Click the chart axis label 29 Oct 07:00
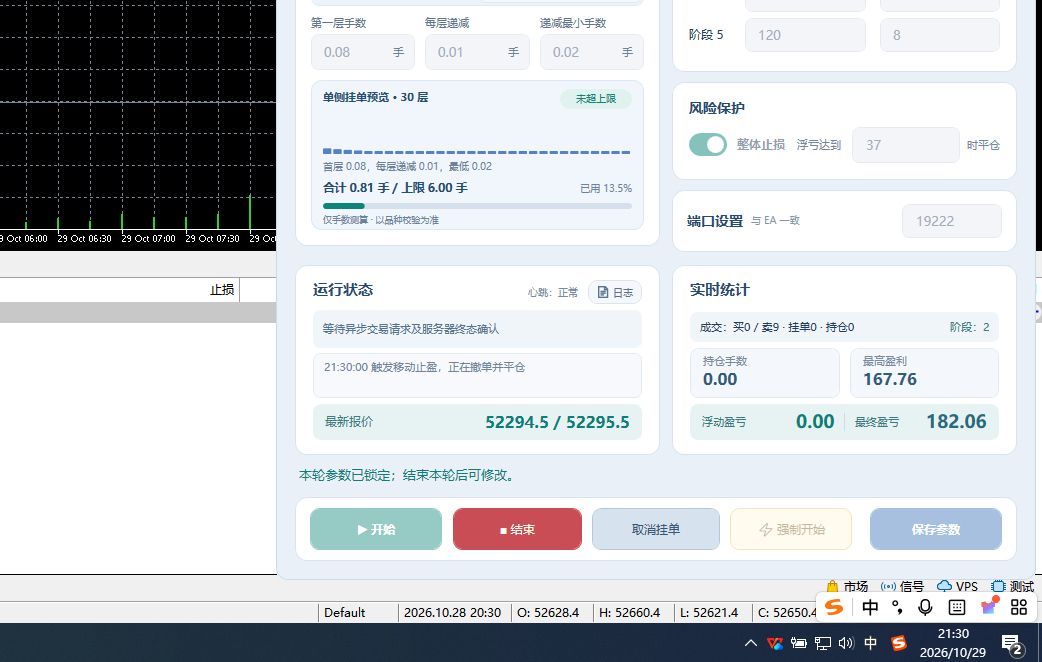1042x662 pixels. pos(148,238)
